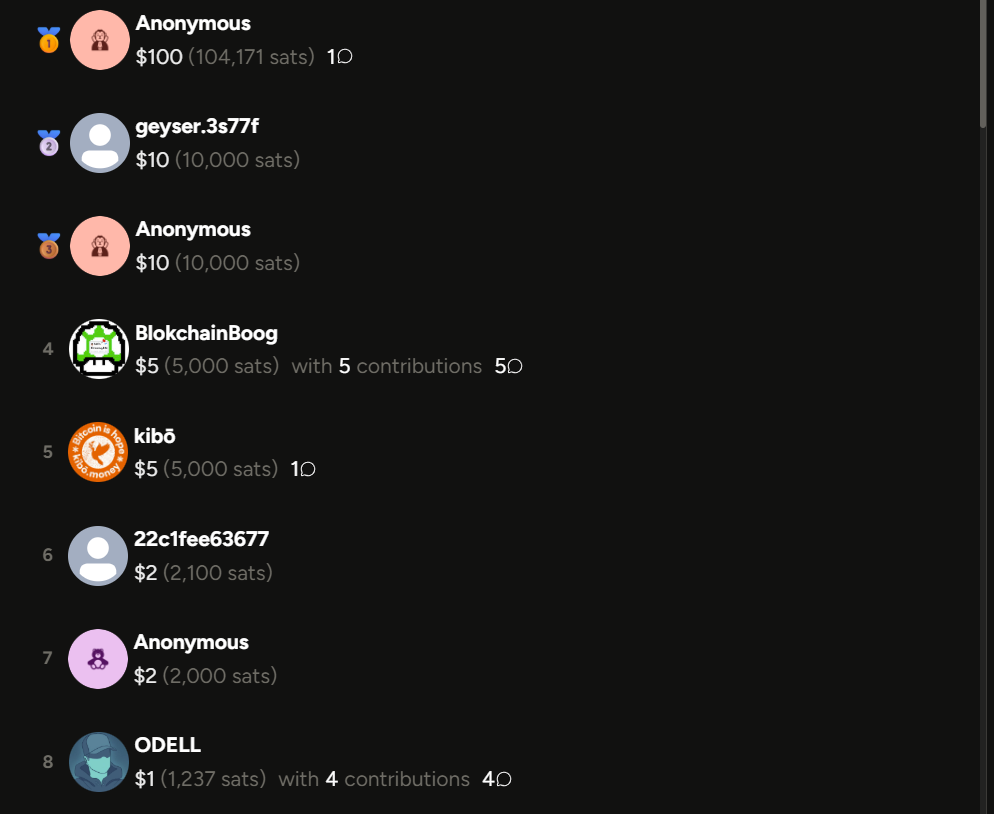This screenshot has height=814, width=994.
Task: Open the geyser.3s77f profile name link
Action: tap(197, 126)
